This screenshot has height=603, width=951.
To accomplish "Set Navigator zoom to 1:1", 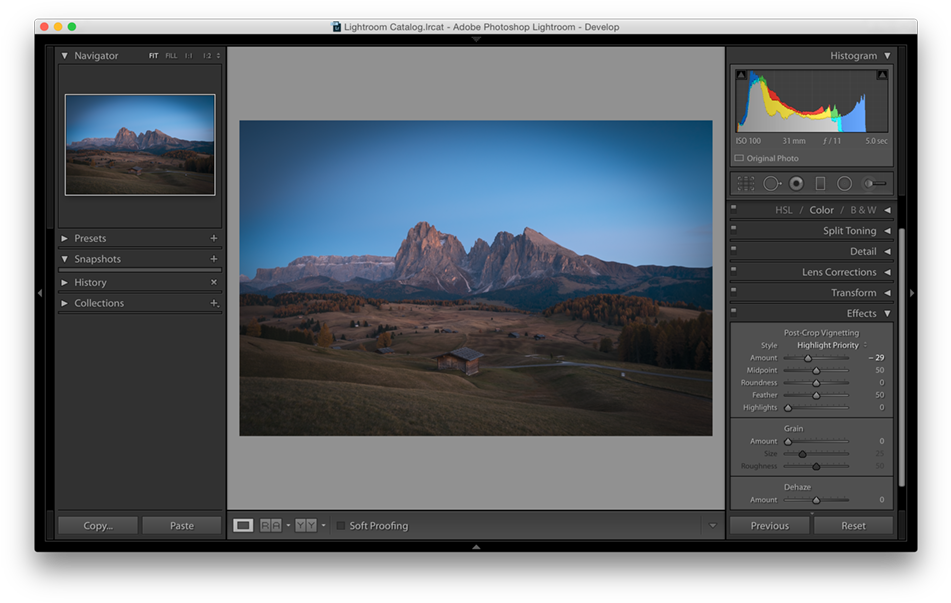I will click(x=189, y=55).
